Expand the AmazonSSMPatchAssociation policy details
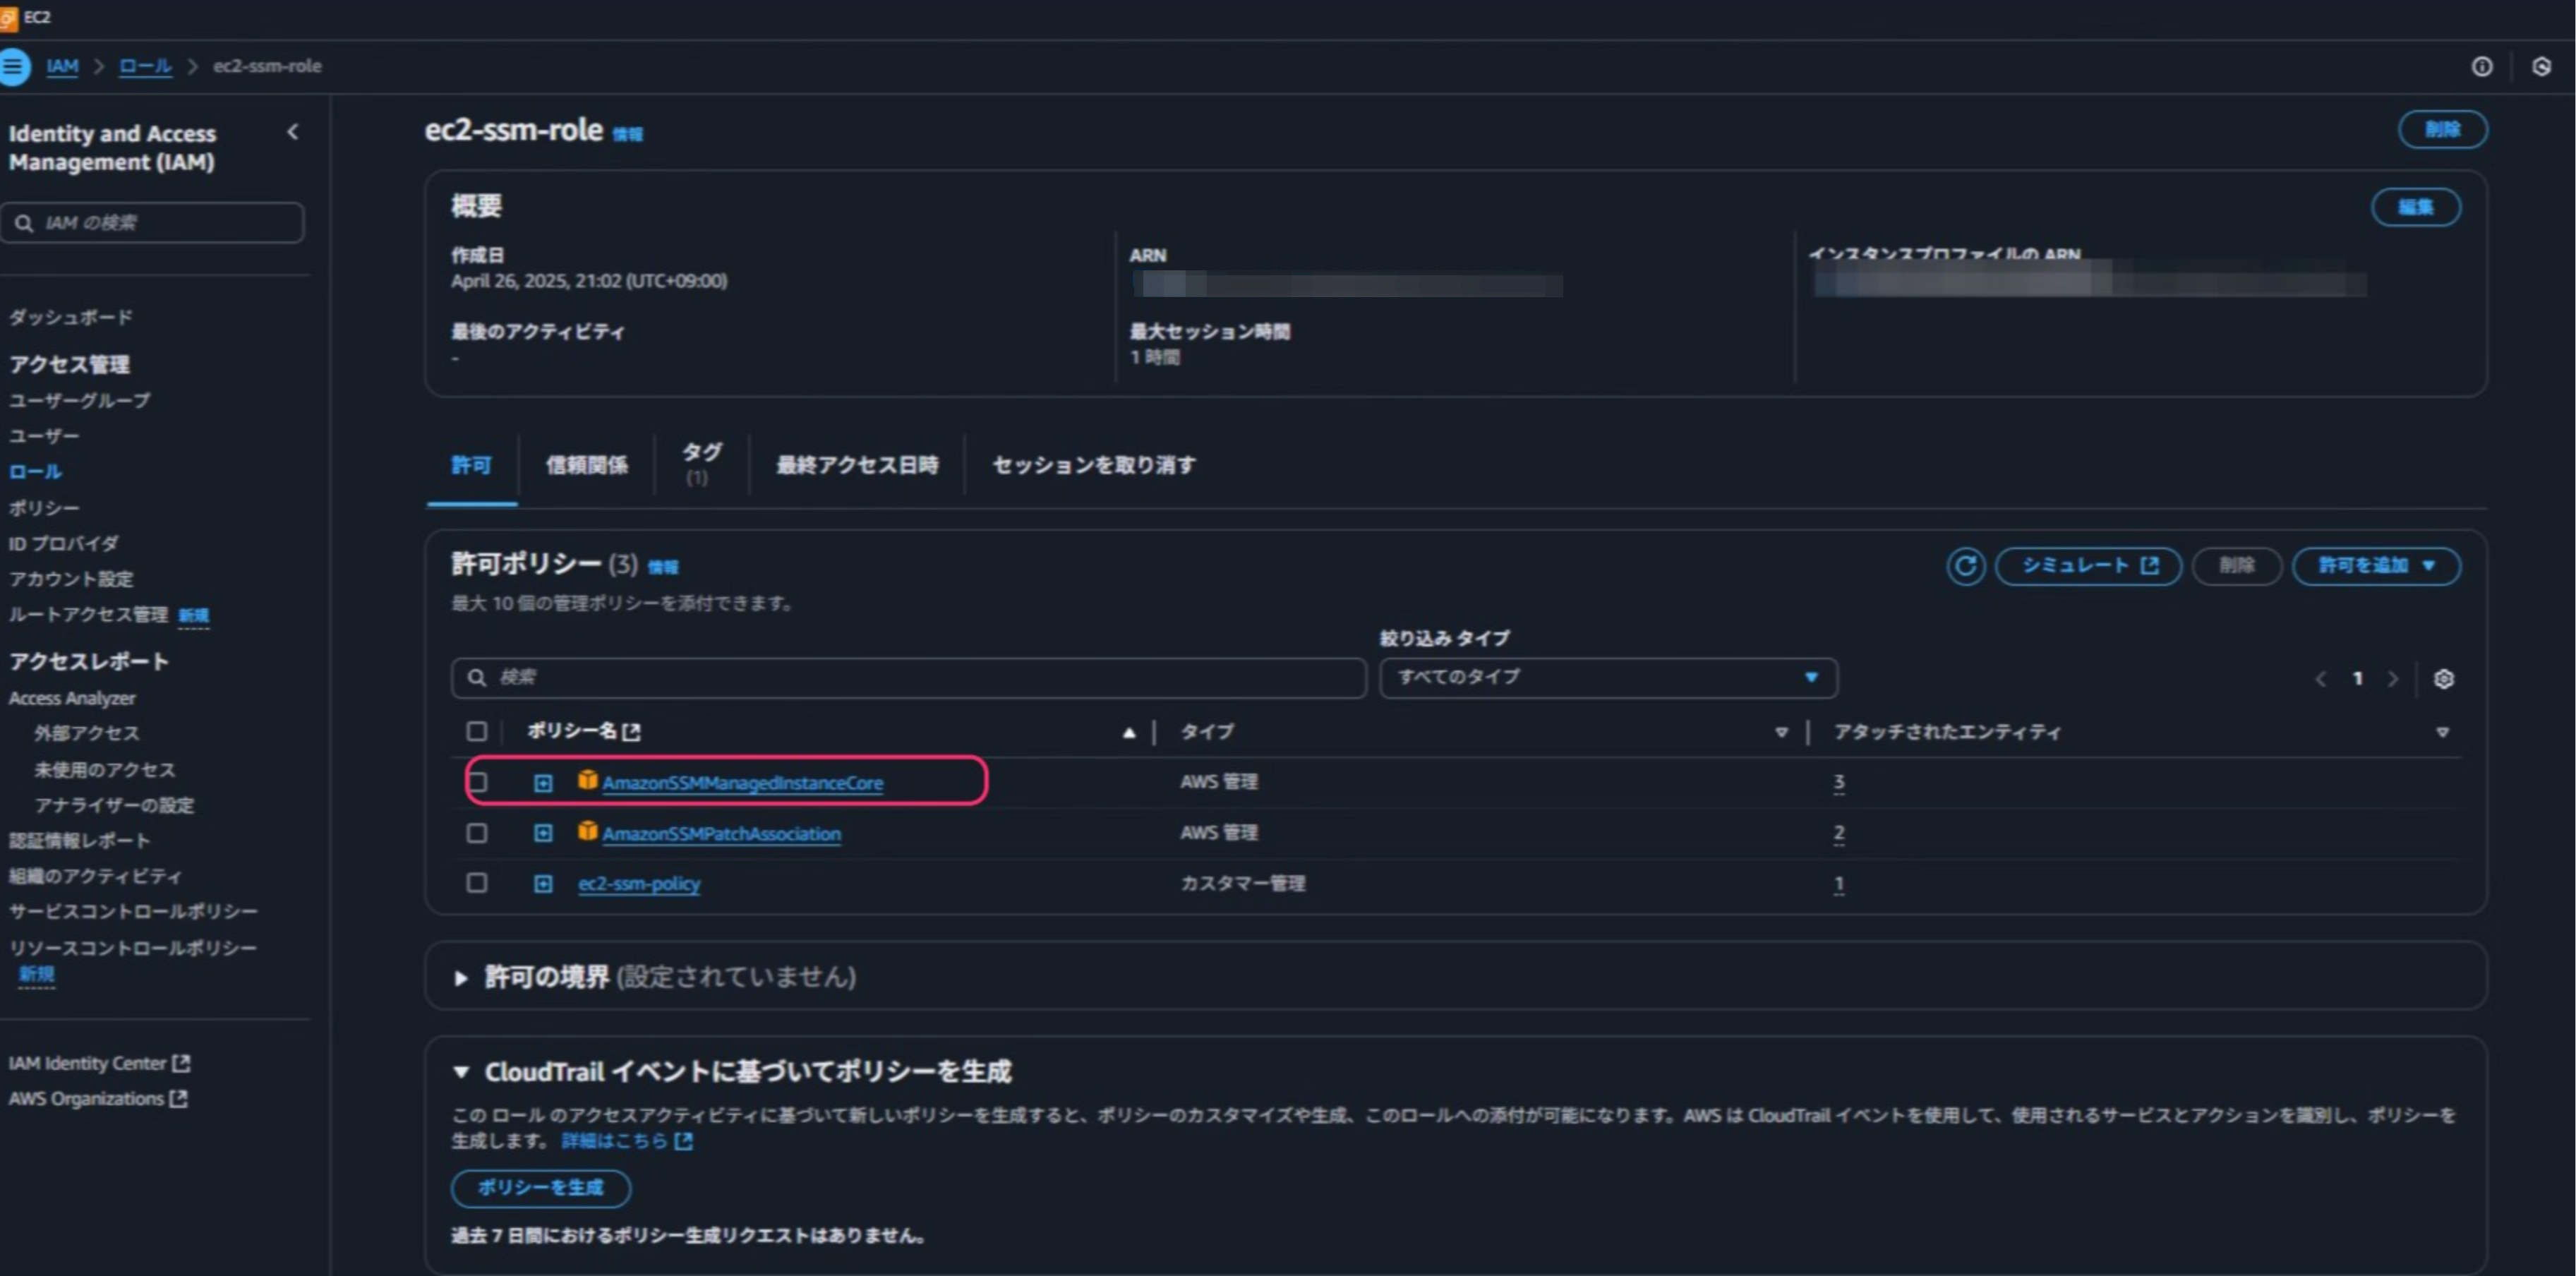Screen dimensions: 2576x1276 pos(543,833)
